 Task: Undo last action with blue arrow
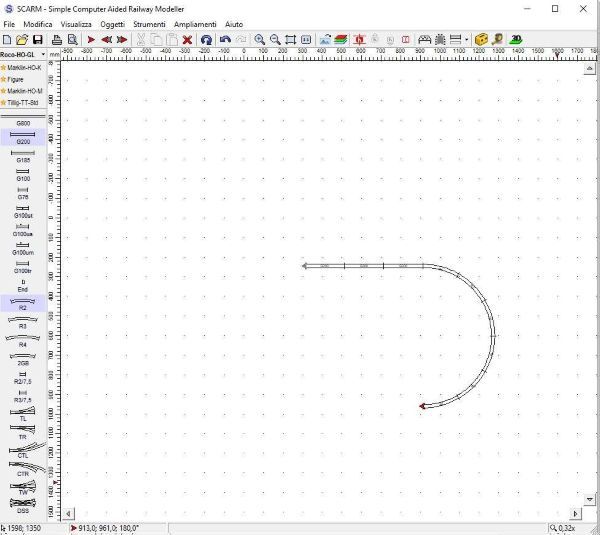pyautogui.click(x=225, y=39)
